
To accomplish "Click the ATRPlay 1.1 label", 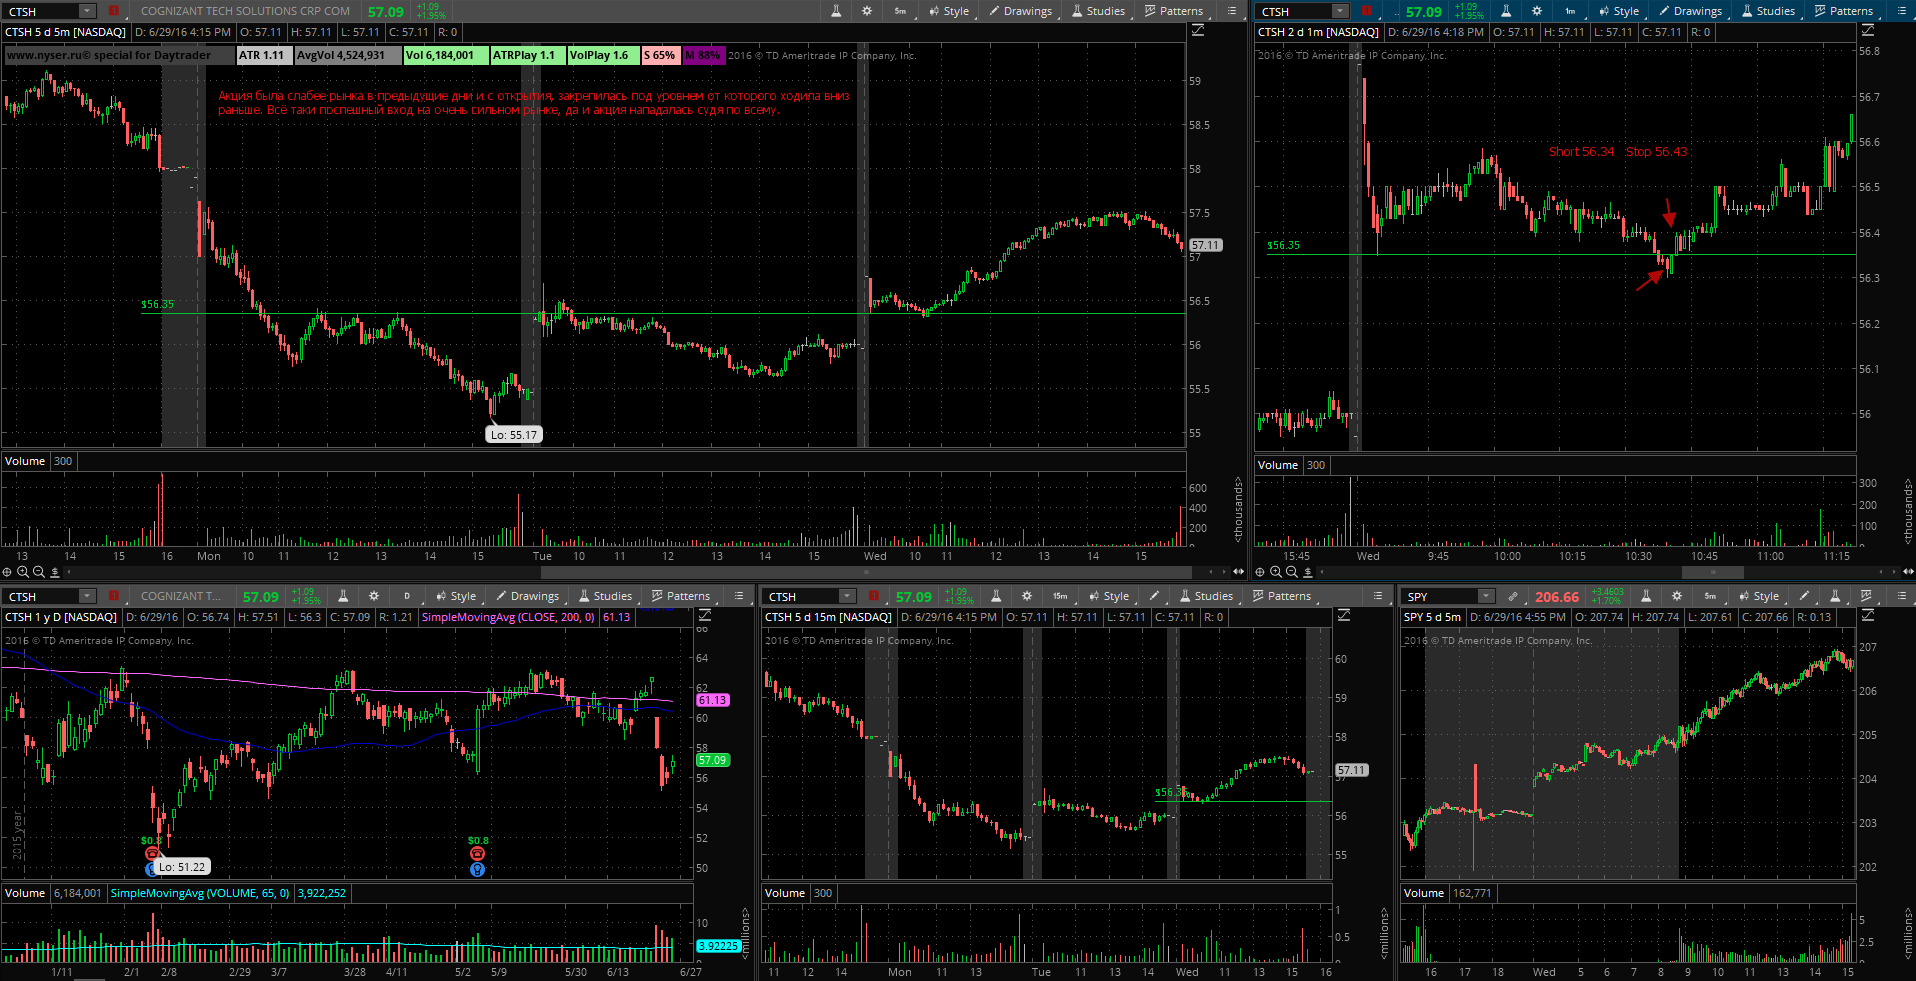I will pos(527,55).
